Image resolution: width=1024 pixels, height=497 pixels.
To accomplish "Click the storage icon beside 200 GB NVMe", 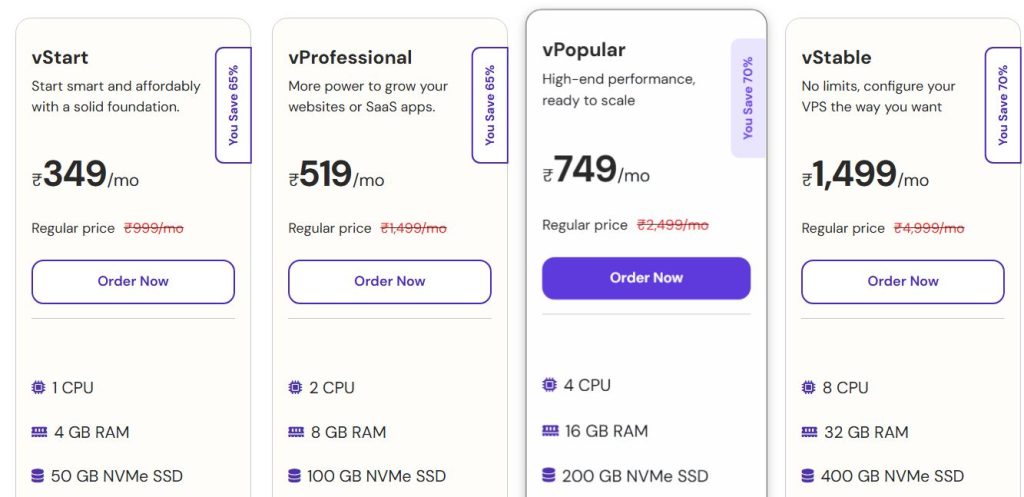I will 550,475.
